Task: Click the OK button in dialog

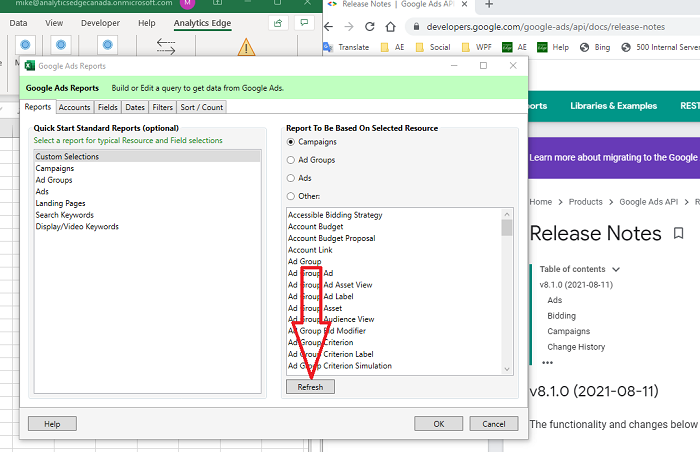Action: (x=439, y=424)
